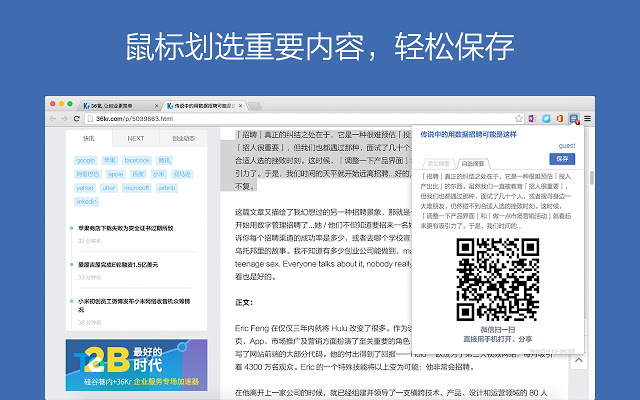The image size is (640, 400).
Task: Click the linkedin tag
Action: coord(87,202)
